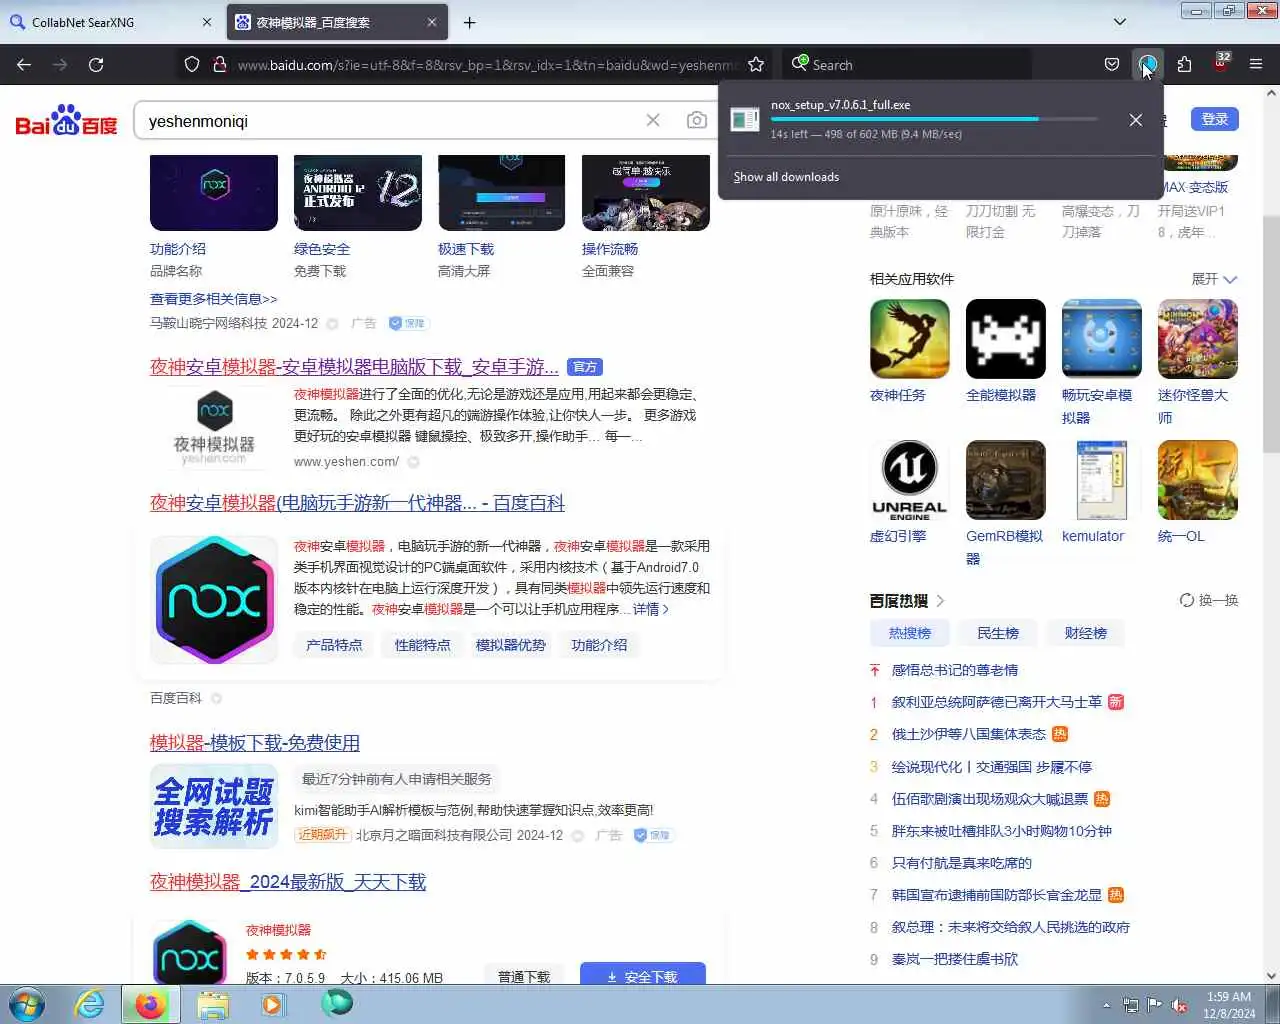Bookmark this page with star icon
The image size is (1280, 1024).
click(x=756, y=65)
